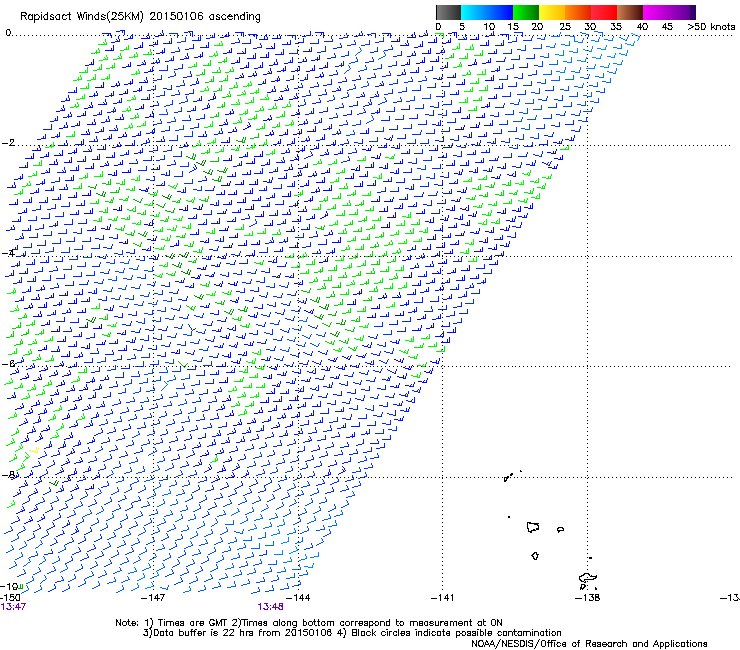Pick the dark blue legend color segment
This screenshot has width=740, height=650.
[500, 12]
